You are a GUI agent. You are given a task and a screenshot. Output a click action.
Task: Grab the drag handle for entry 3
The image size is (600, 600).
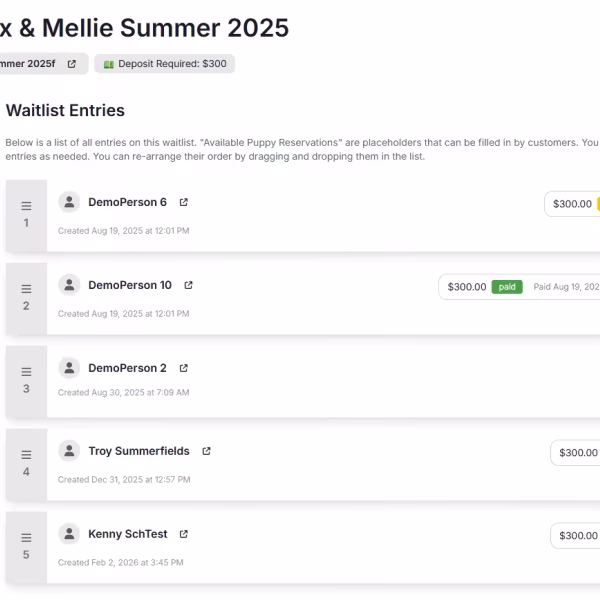(x=26, y=372)
